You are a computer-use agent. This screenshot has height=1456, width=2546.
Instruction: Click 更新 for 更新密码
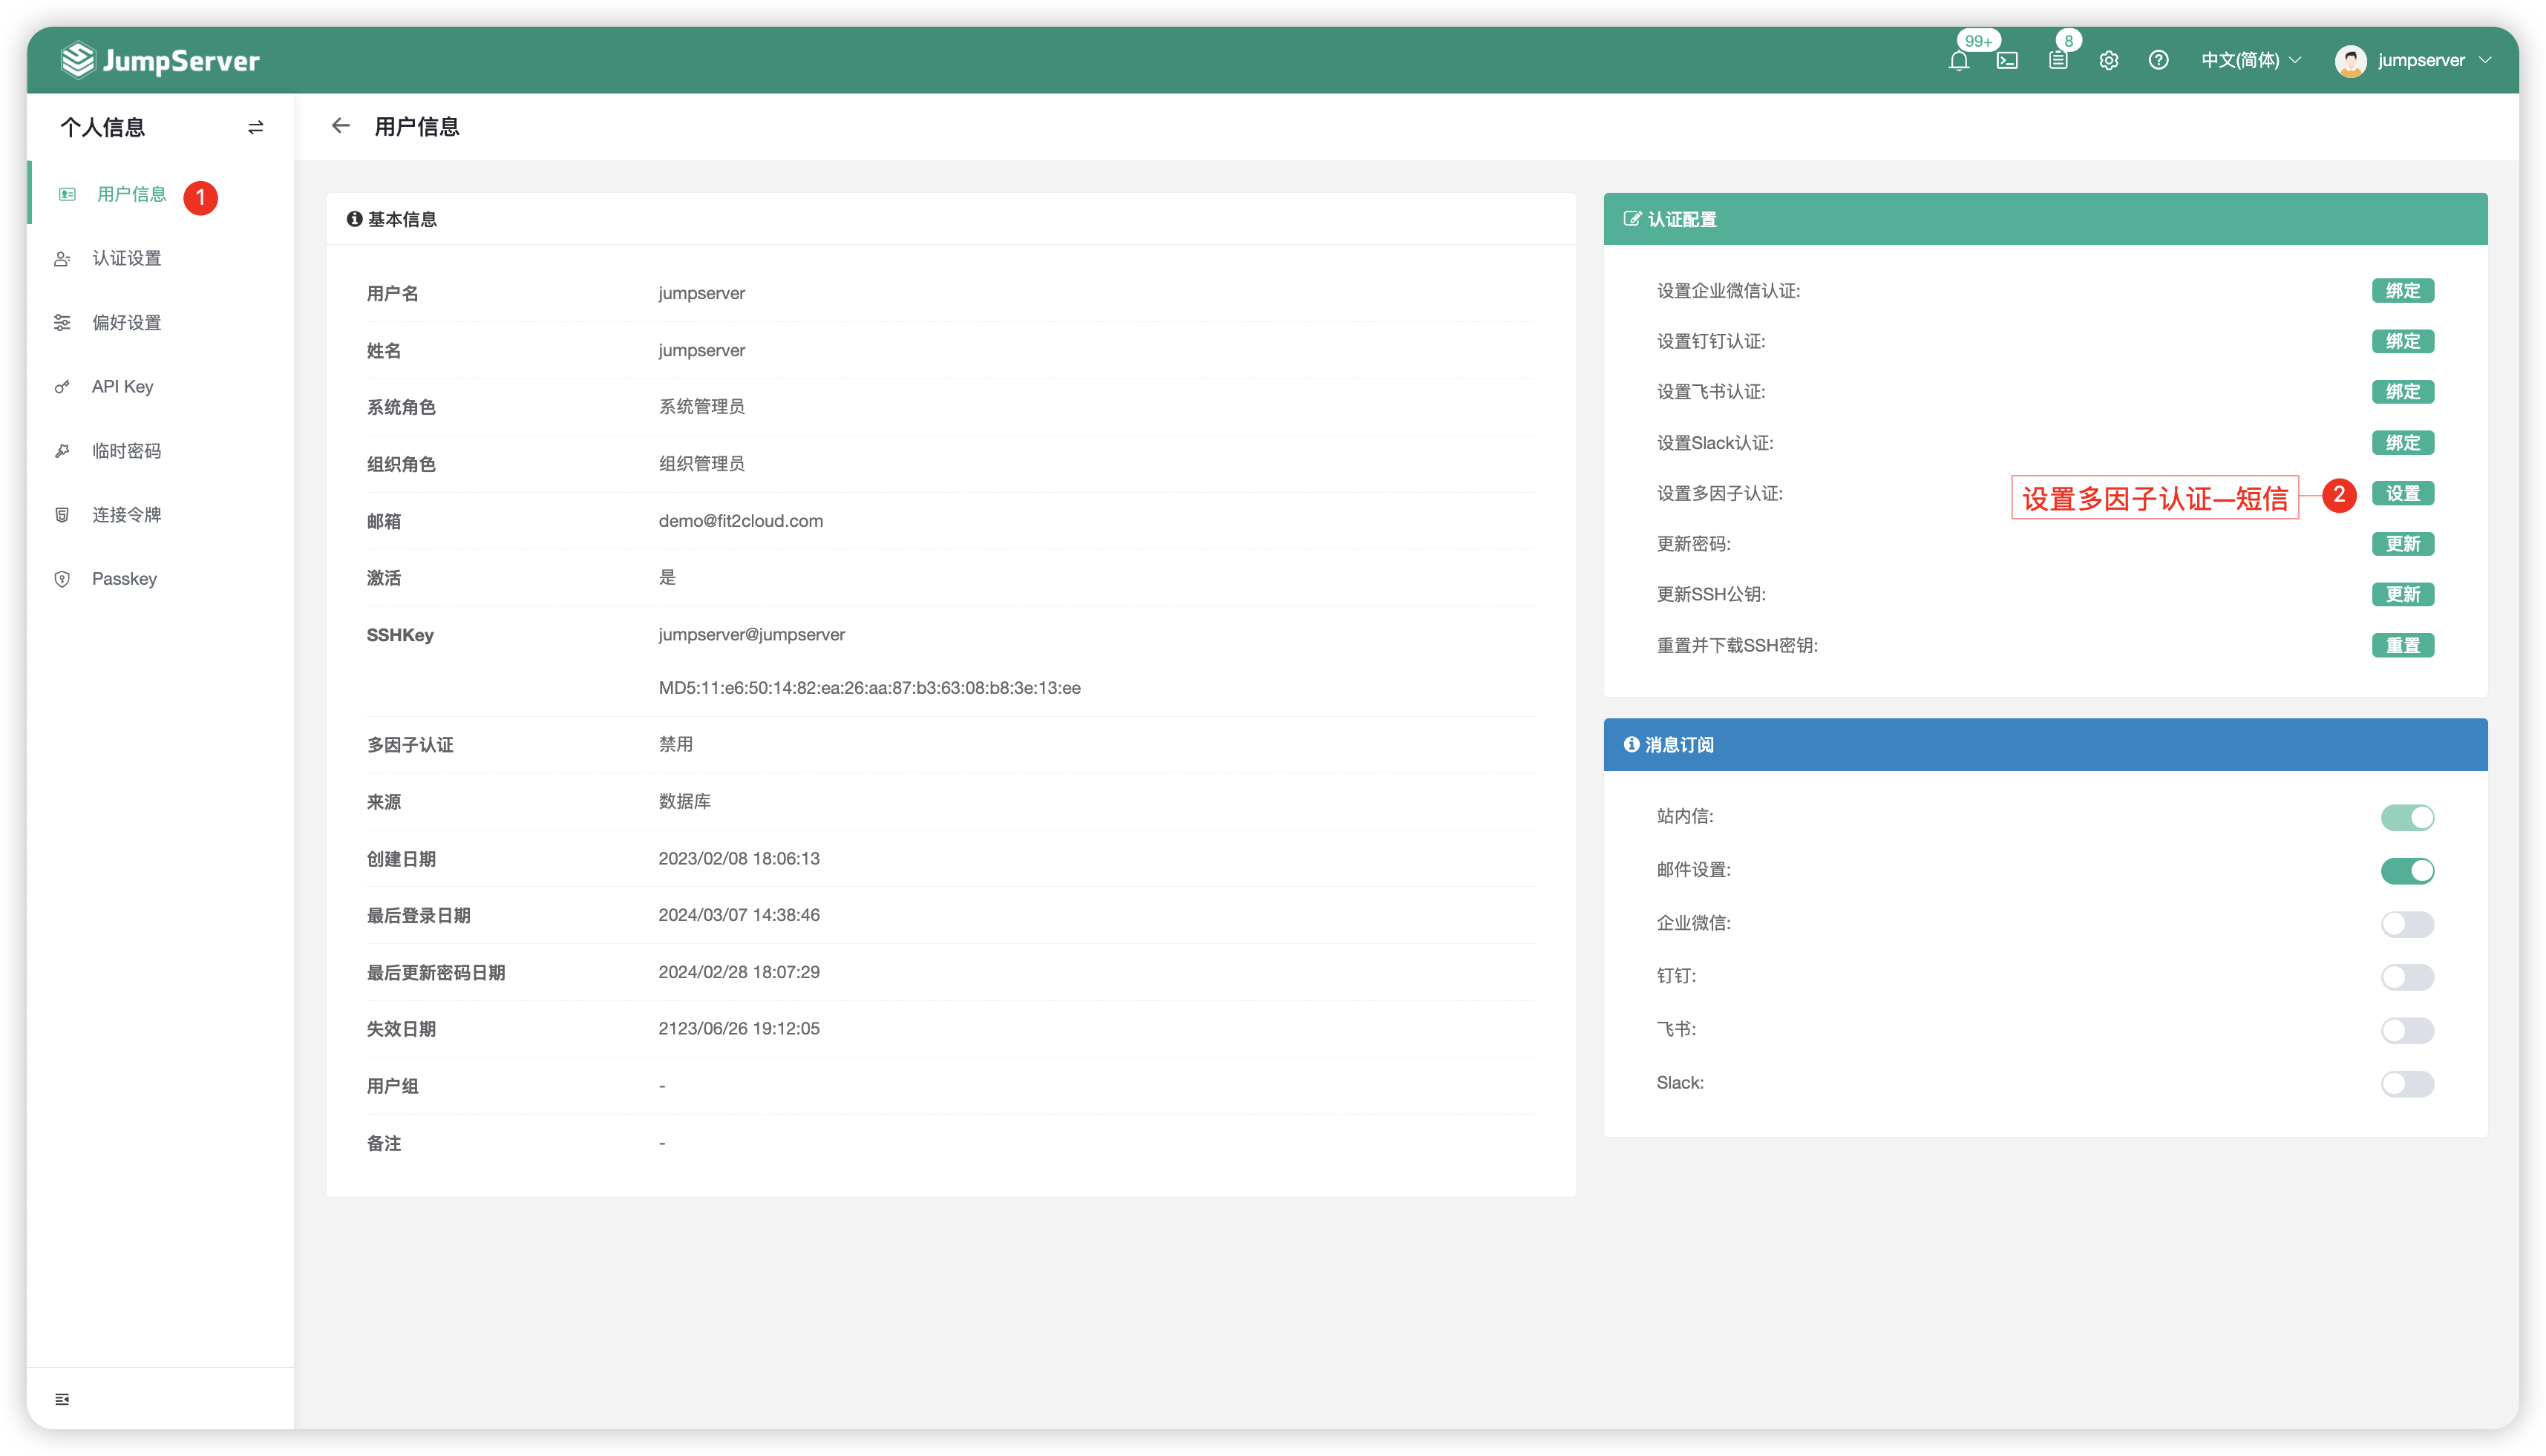pos(2402,544)
